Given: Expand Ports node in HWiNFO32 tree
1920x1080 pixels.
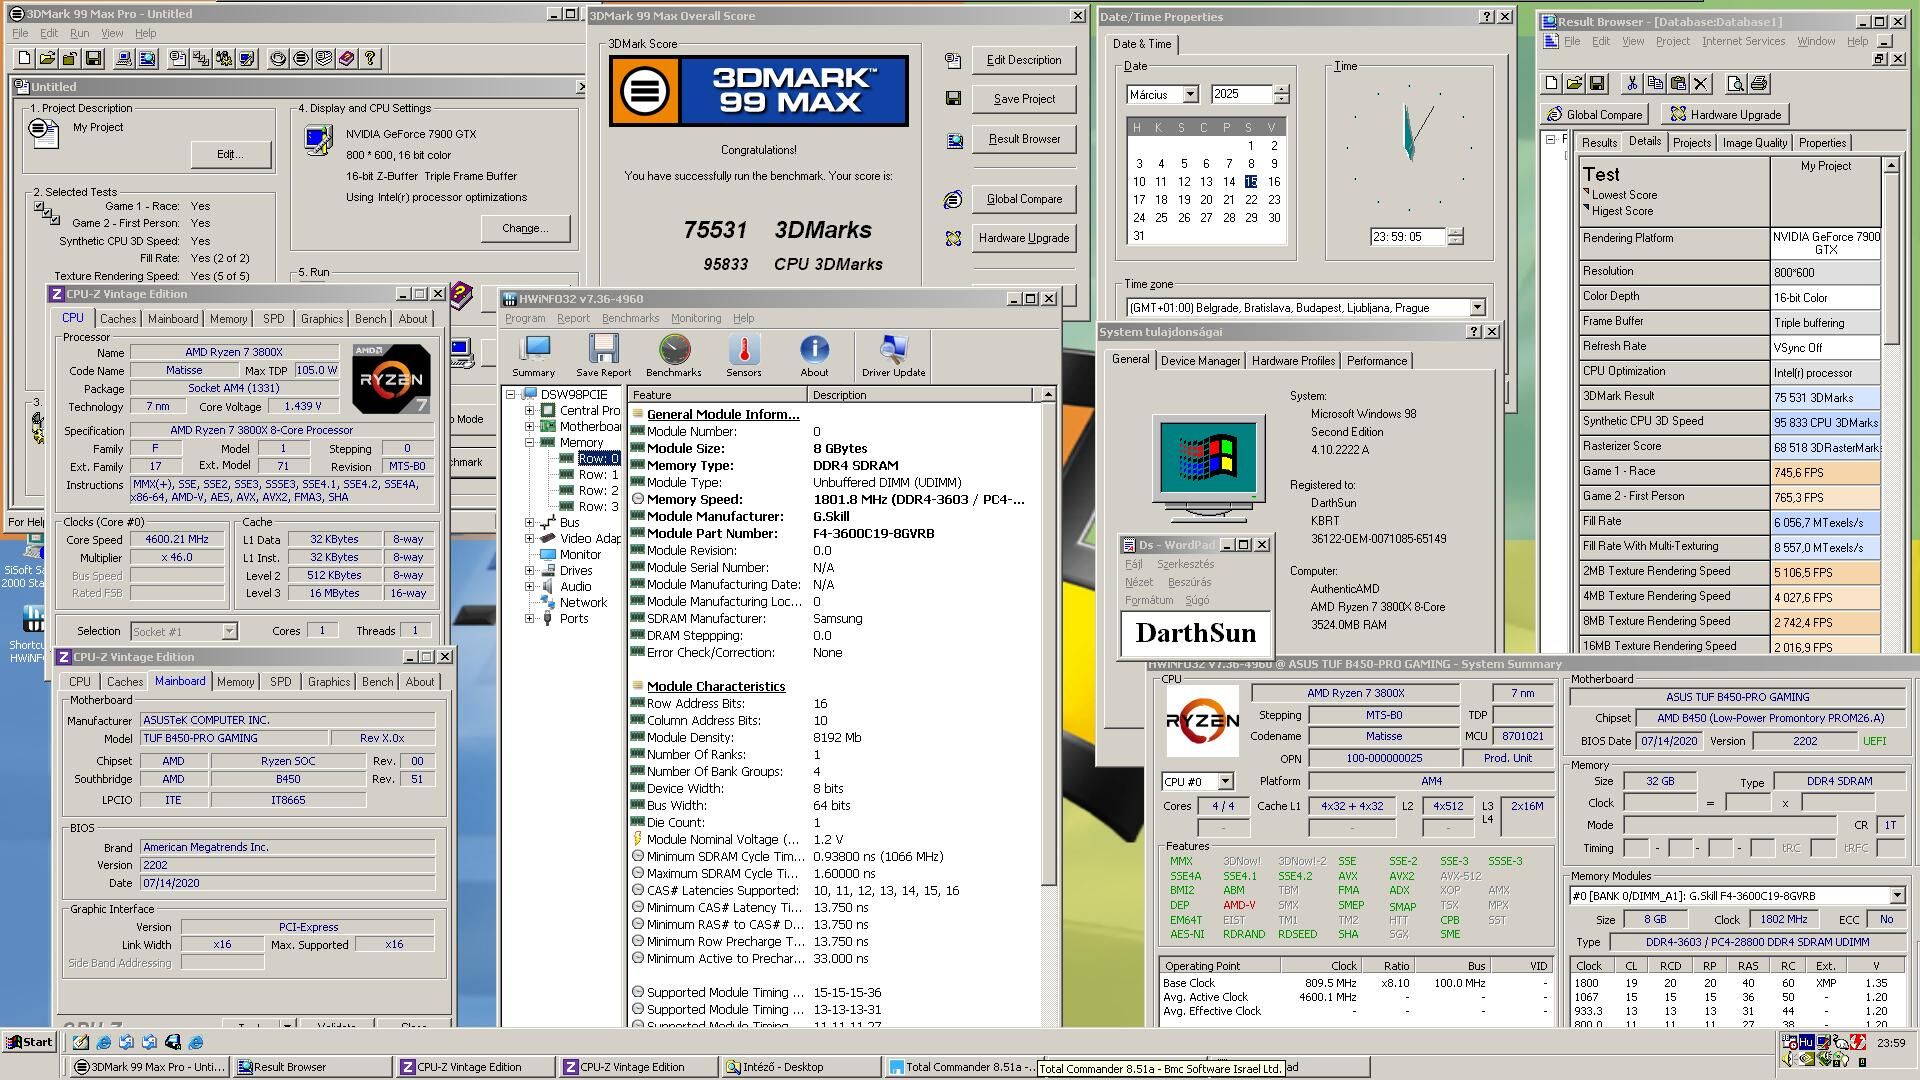Looking at the screenshot, I should click(x=530, y=619).
